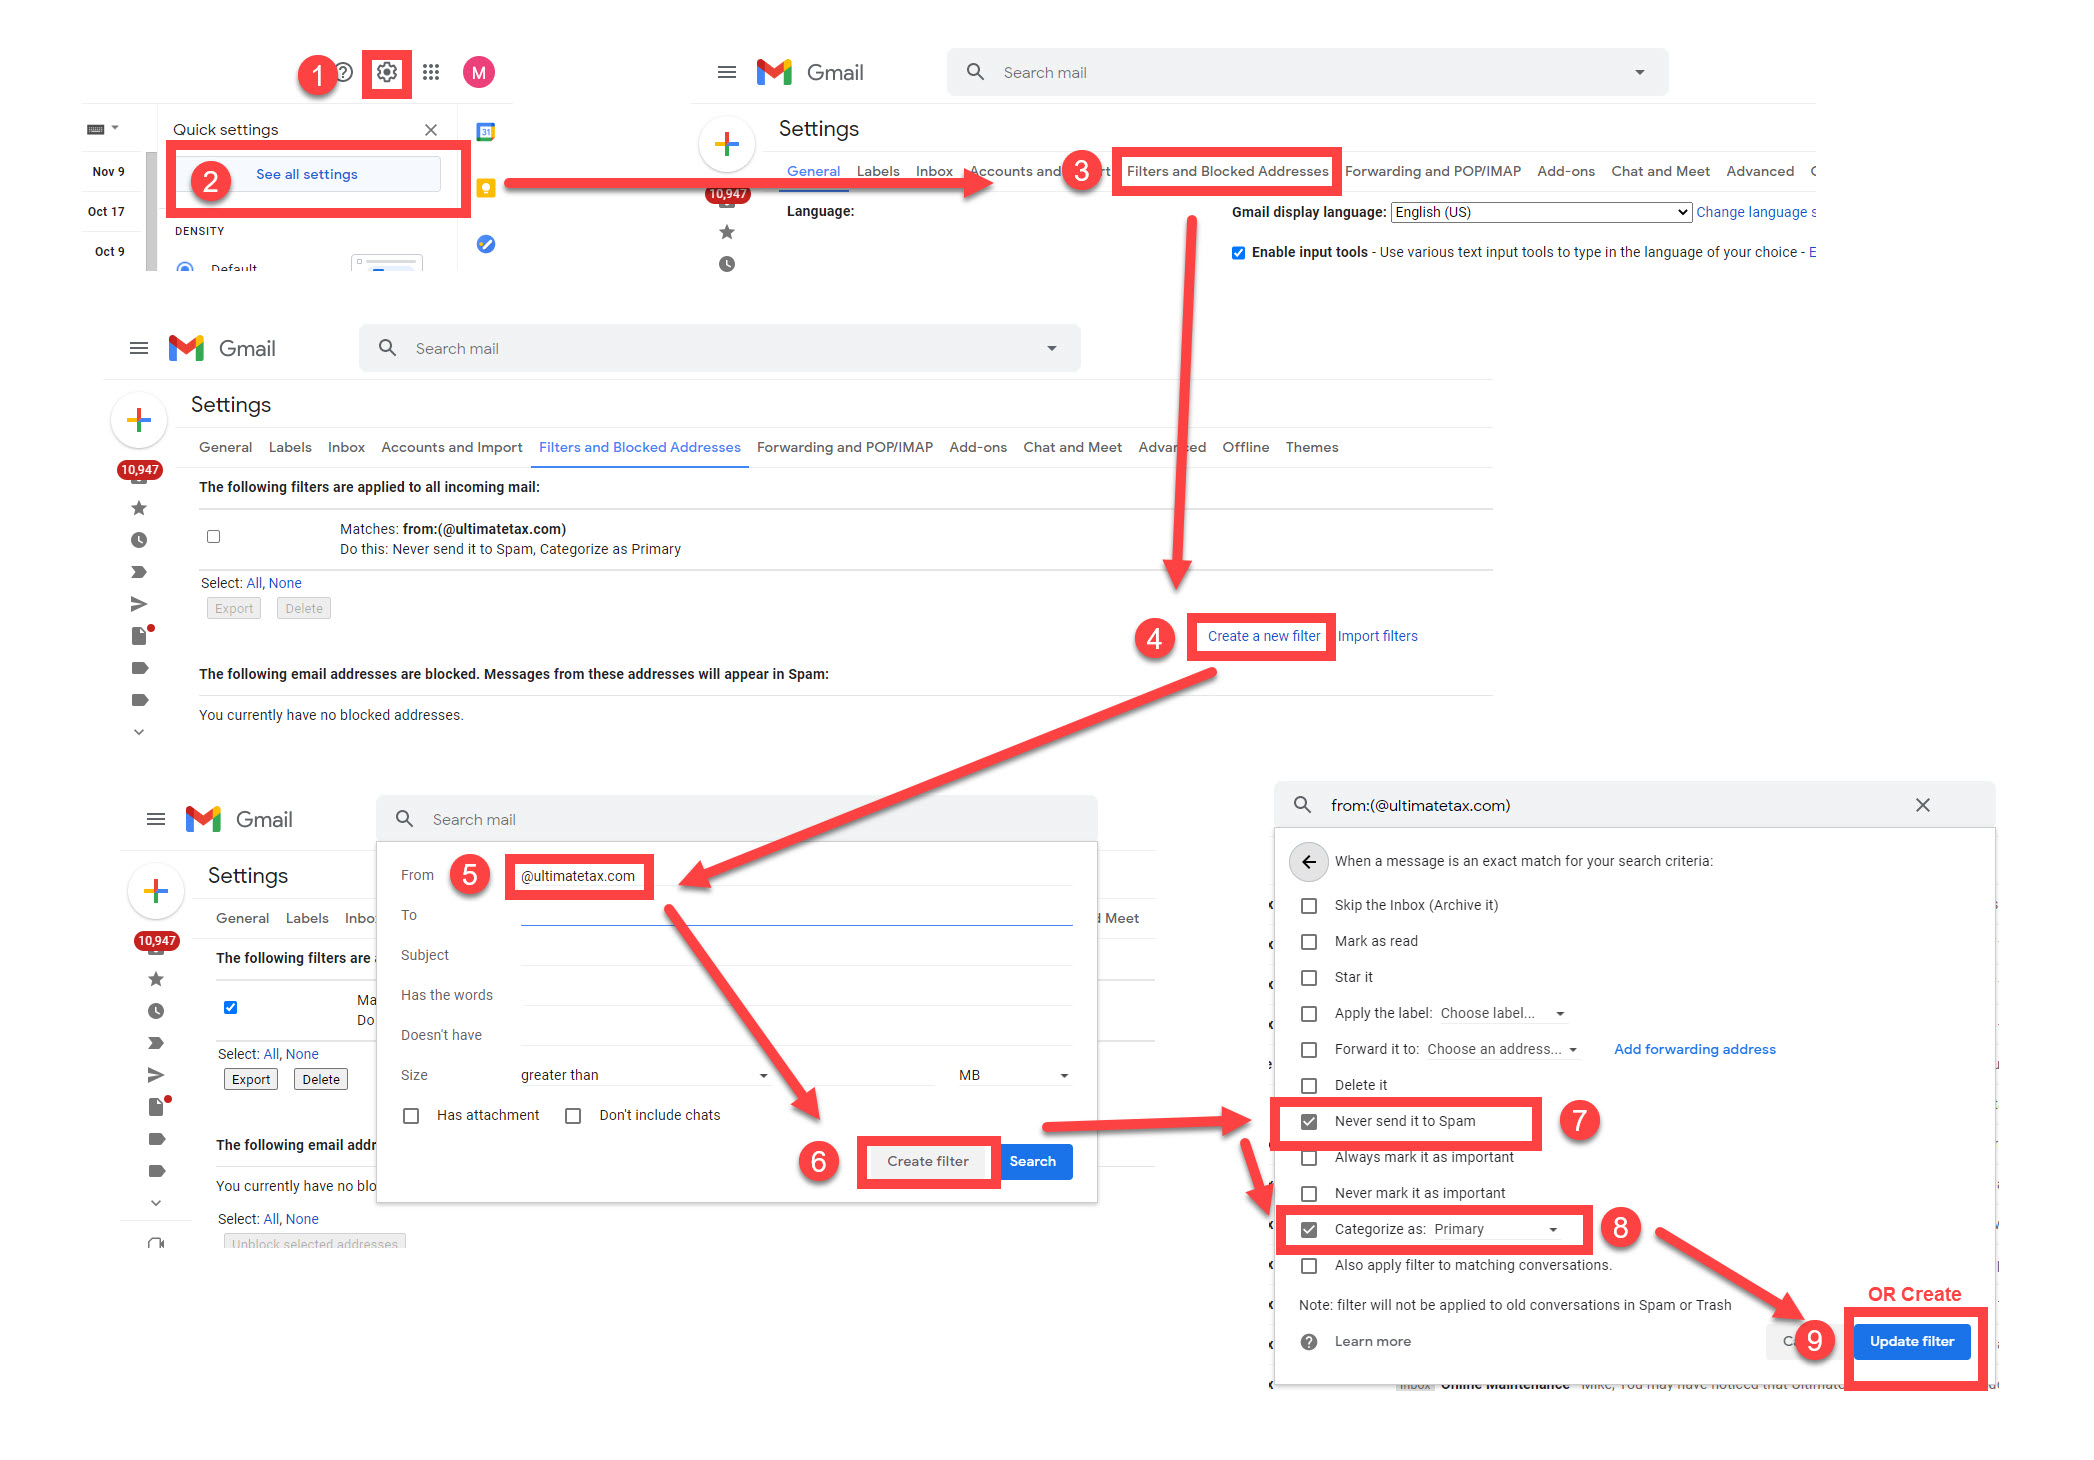Click Create new filter button
Screen dimensions: 2094x1460
[1262, 636]
